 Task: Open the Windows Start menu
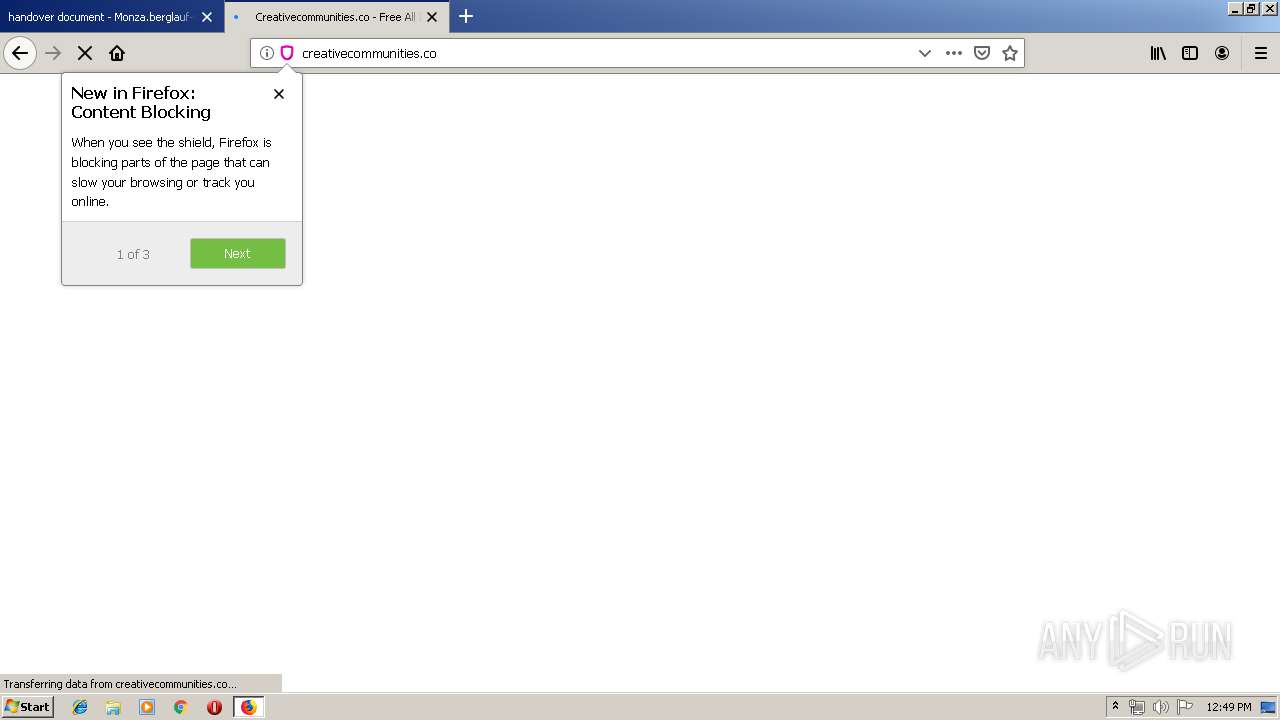pos(28,707)
